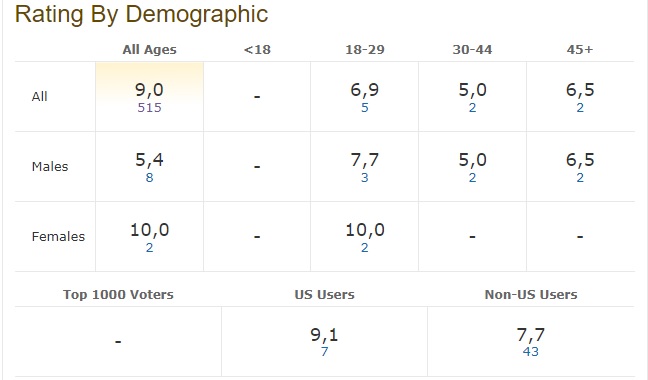Click the Males All Ages 8 votes link
This screenshot has height=380, width=648.
(149, 178)
